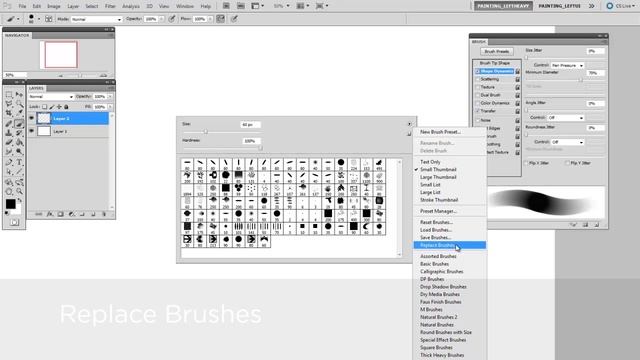Screen dimensions: 640x360
Task: Toggle the Transfer checkbox
Action: 478,111
